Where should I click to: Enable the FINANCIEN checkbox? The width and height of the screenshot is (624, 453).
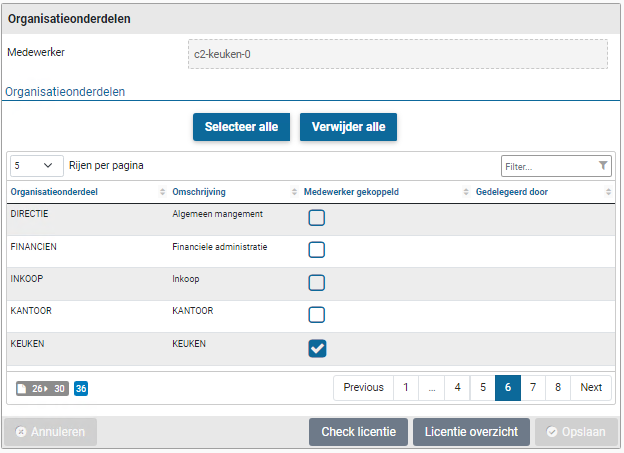coord(317,250)
